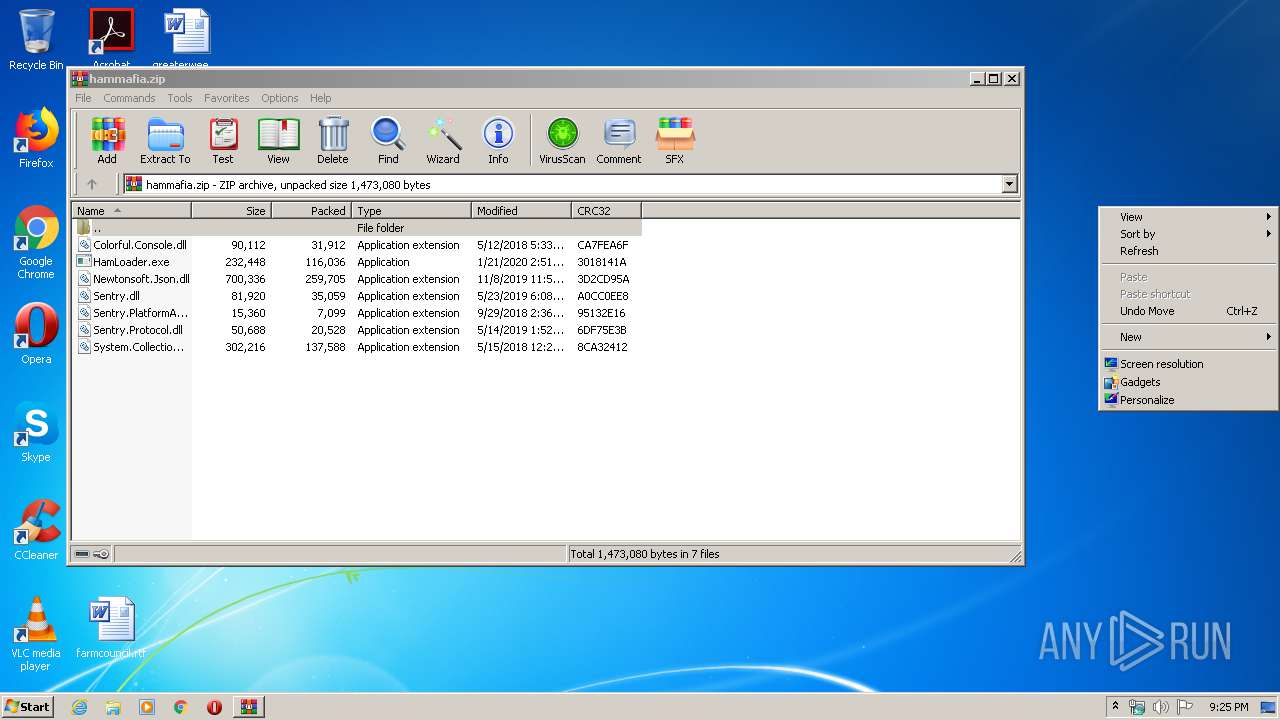Click the WinRAR taskbar button
The width and height of the screenshot is (1280, 720).
pos(248,707)
